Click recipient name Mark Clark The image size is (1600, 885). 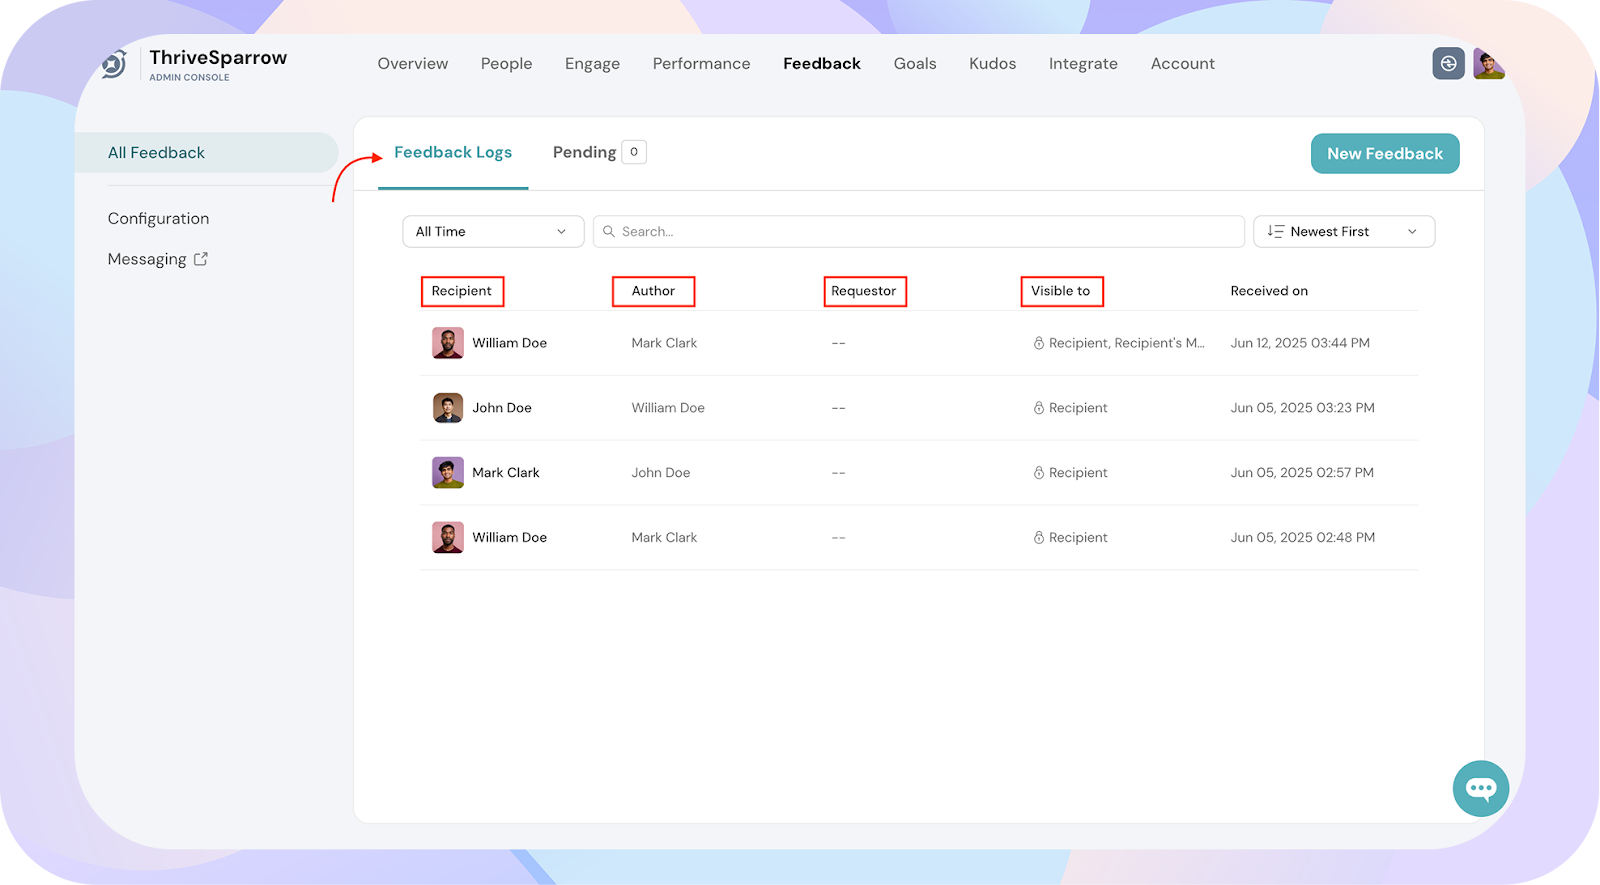506,473
